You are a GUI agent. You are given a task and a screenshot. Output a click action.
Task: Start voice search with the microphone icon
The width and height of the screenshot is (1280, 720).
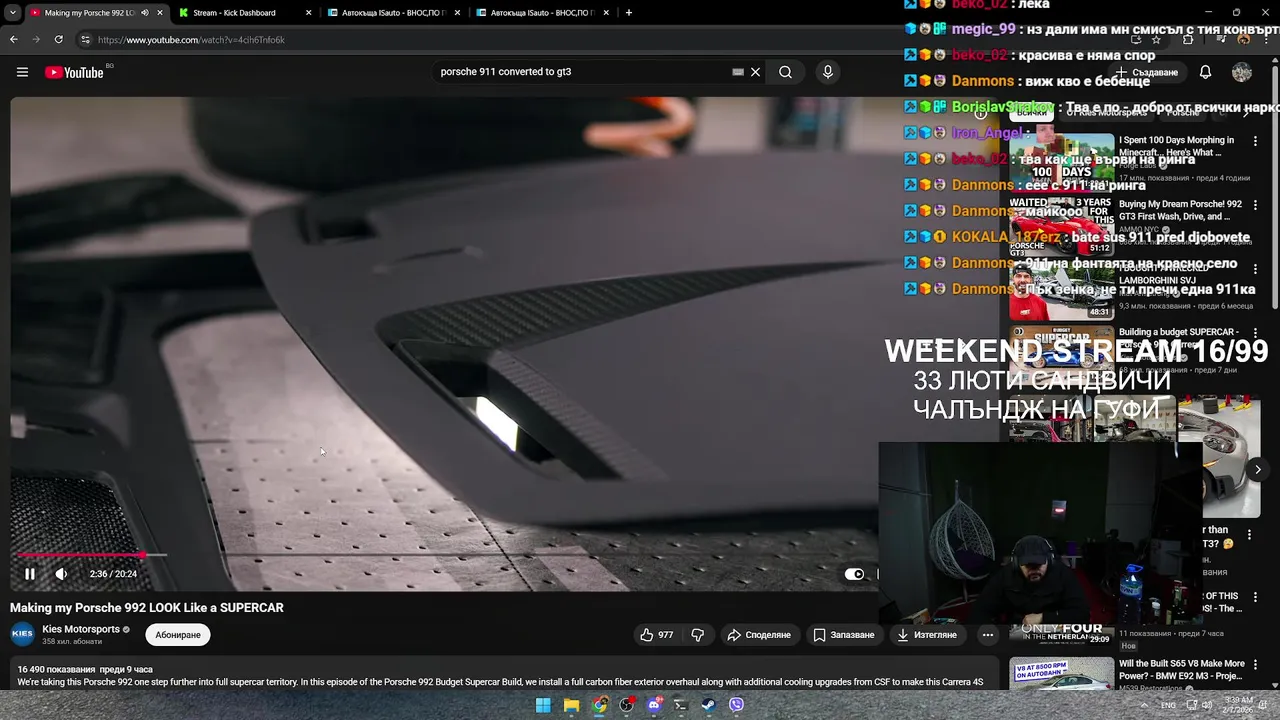pos(827,72)
